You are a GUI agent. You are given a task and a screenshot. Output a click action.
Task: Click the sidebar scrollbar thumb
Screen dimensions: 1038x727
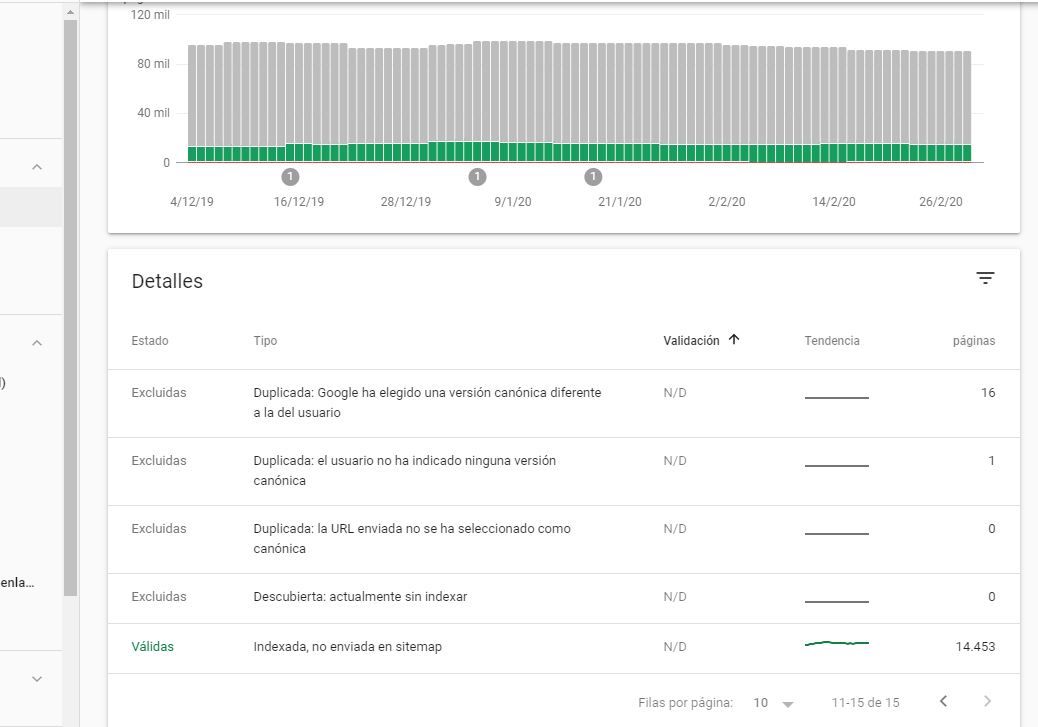pyautogui.click(x=70, y=308)
